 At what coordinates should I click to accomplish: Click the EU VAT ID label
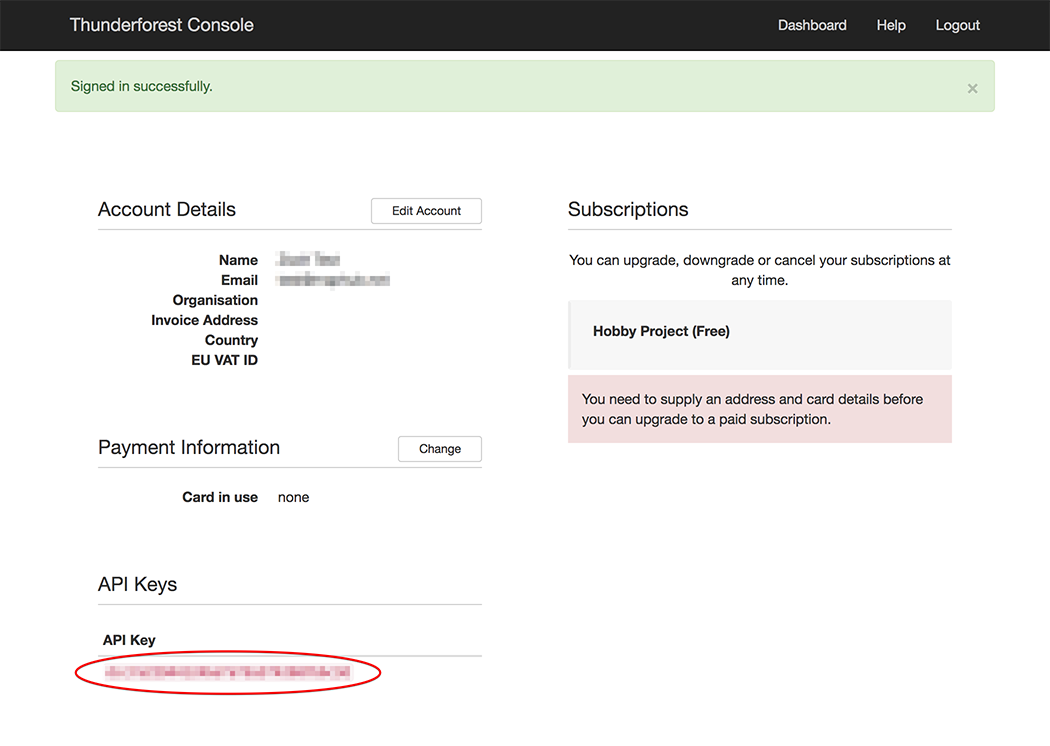click(224, 360)
